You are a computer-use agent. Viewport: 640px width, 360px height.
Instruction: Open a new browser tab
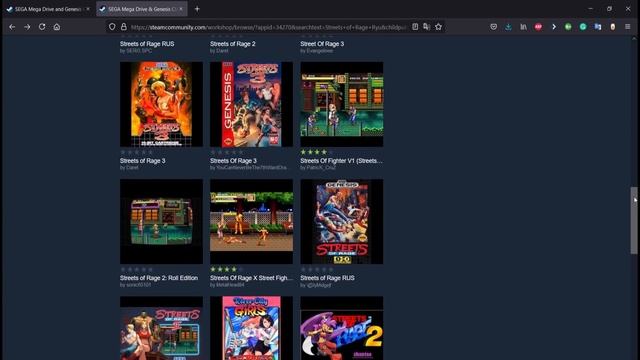(x=197, y=9)
